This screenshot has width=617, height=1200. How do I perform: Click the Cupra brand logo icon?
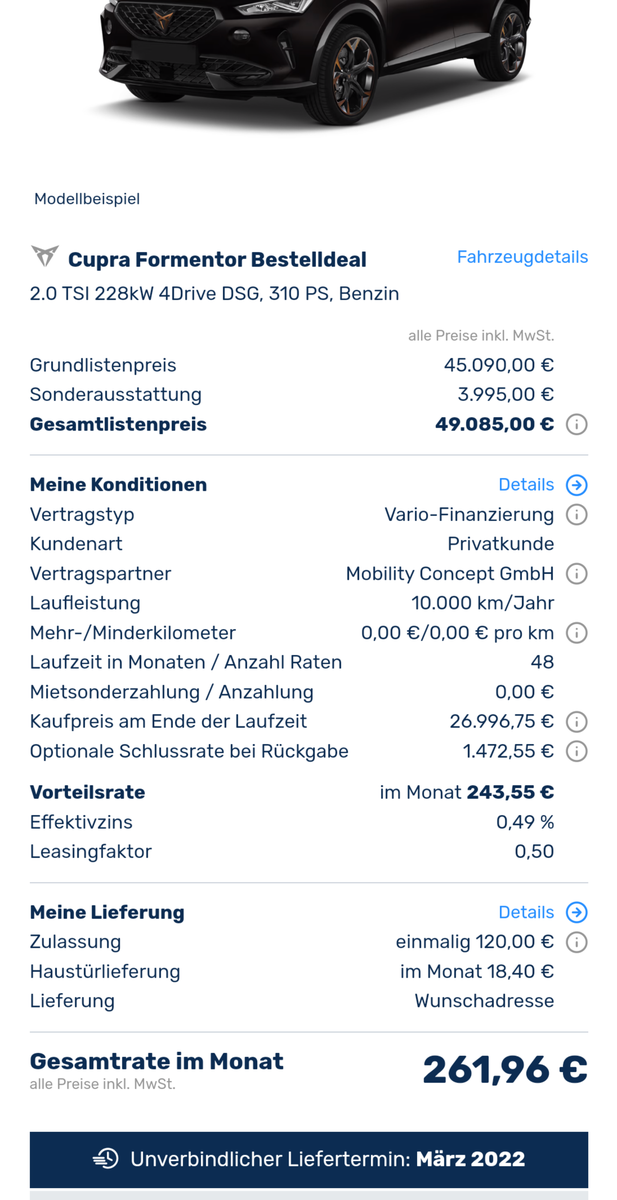click(x=45, y=257)
